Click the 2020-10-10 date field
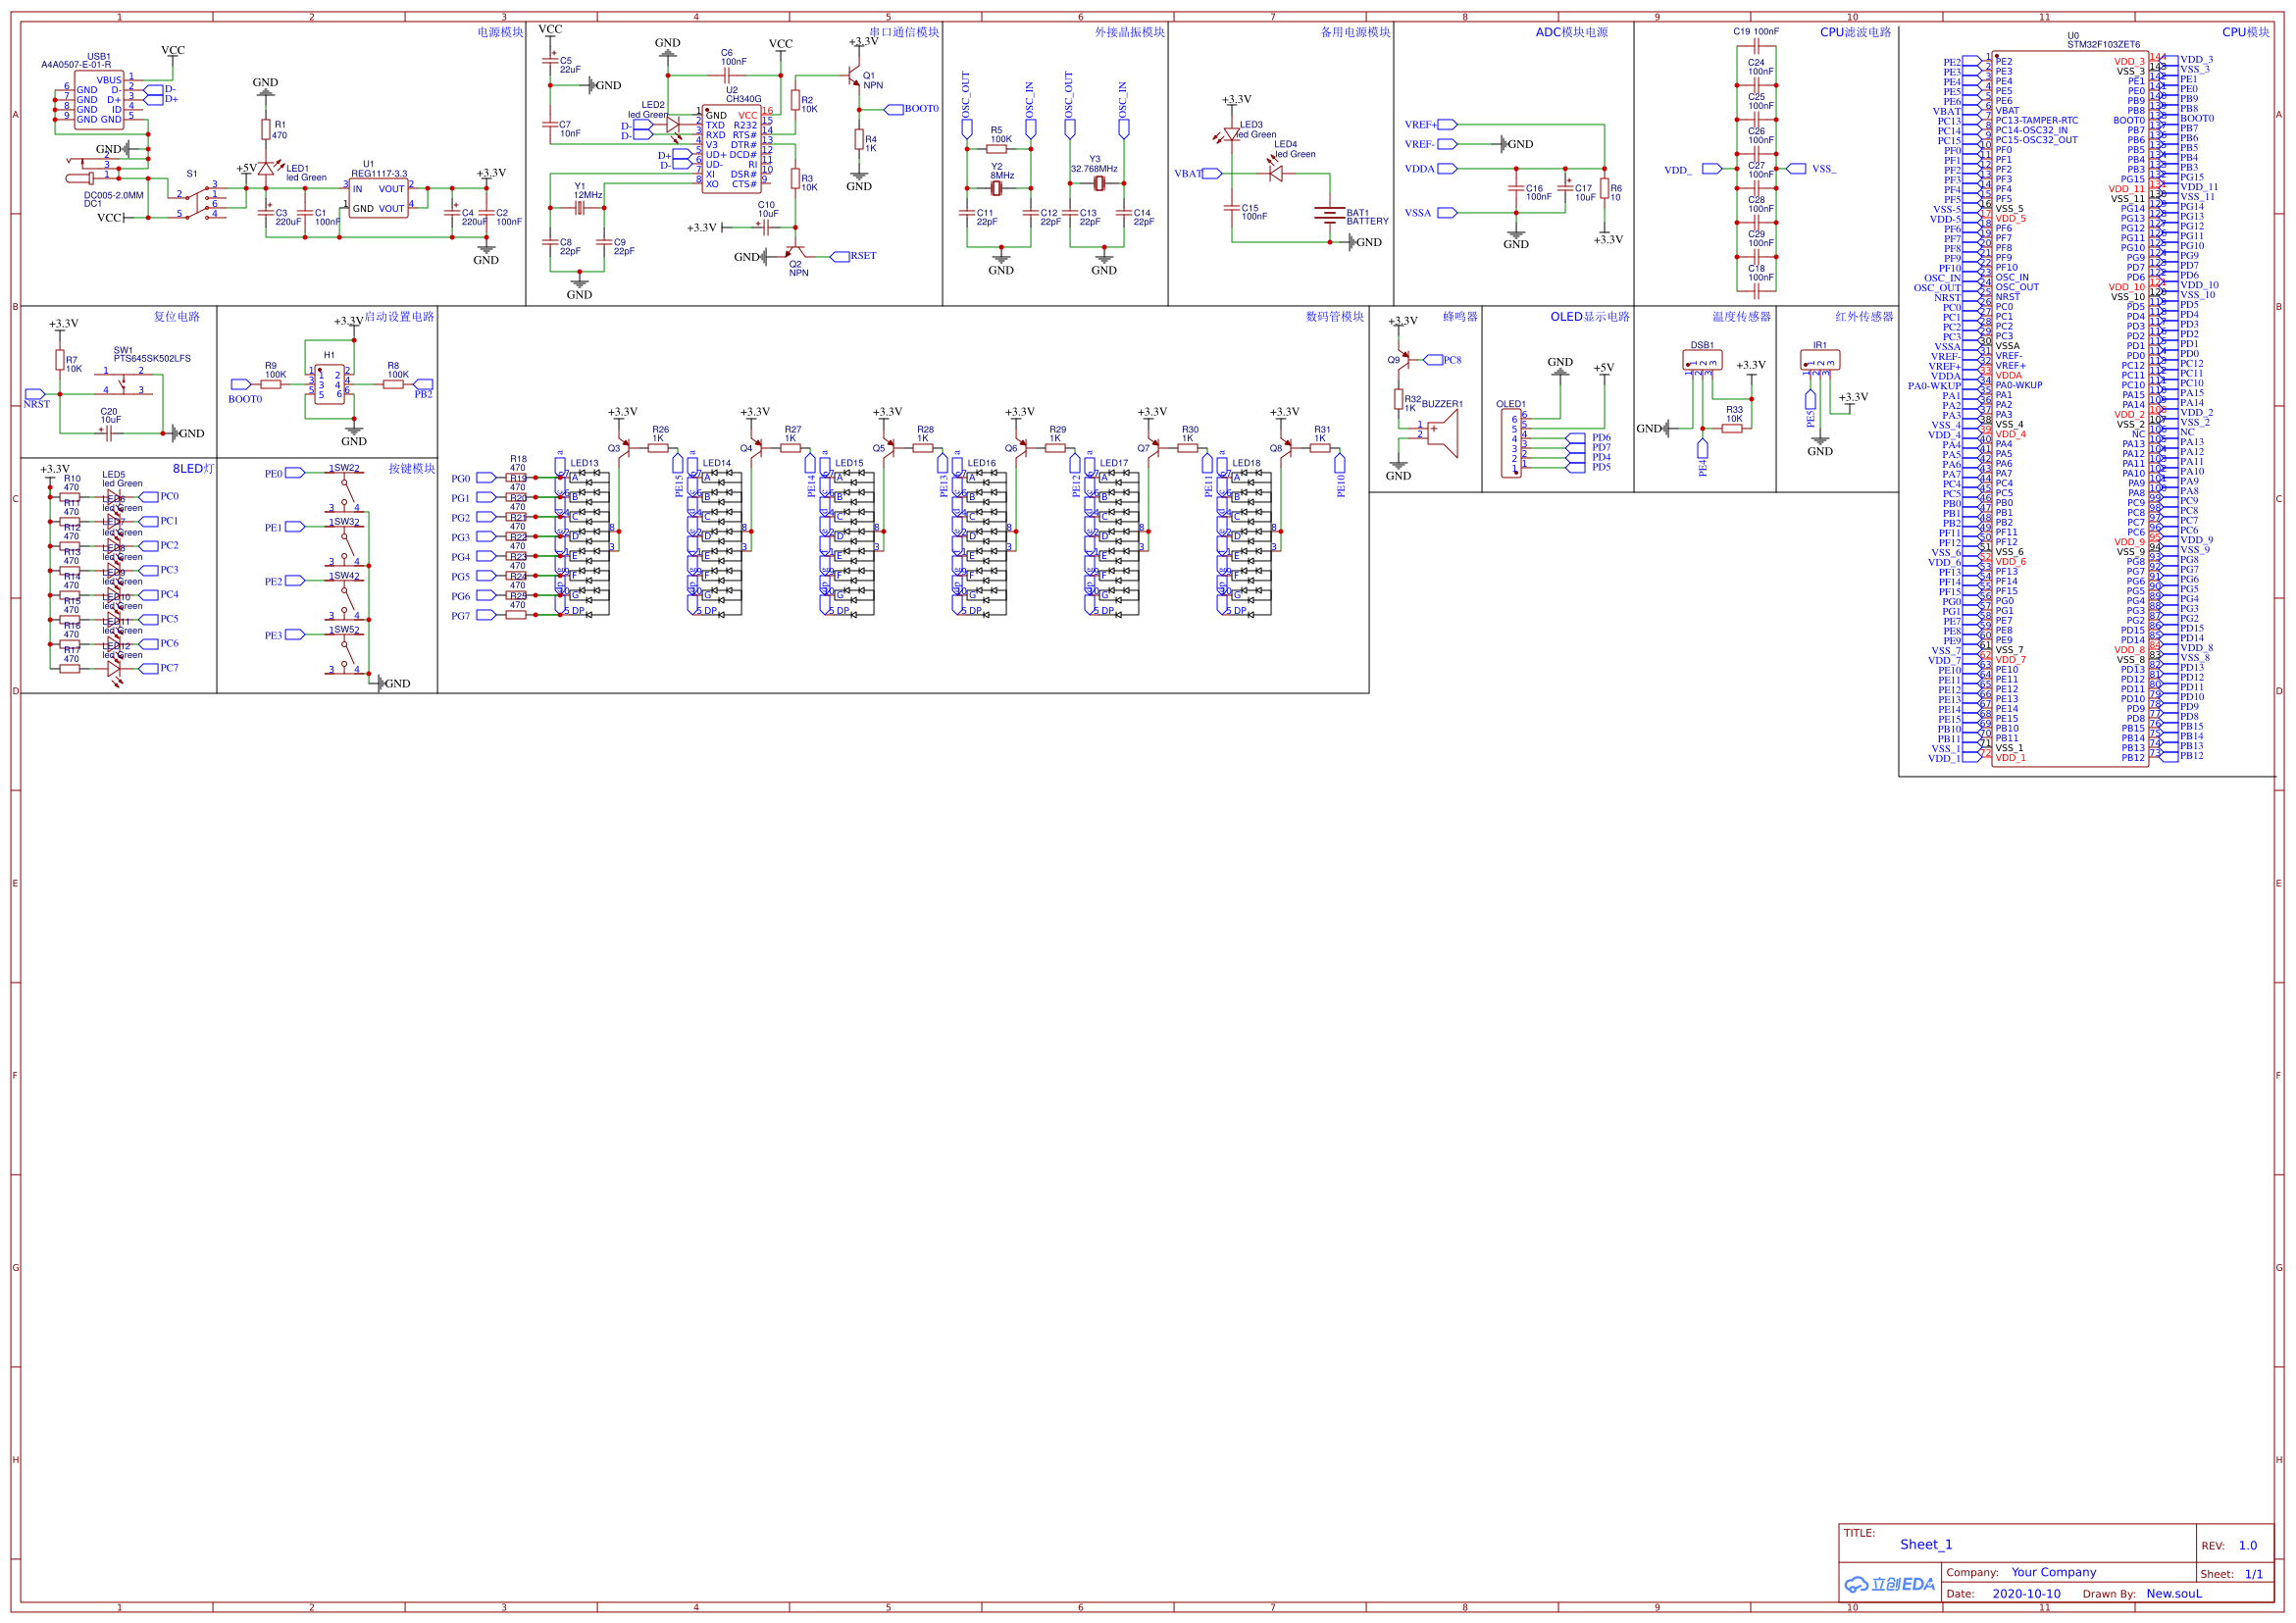 (x=2026, y=1594)
